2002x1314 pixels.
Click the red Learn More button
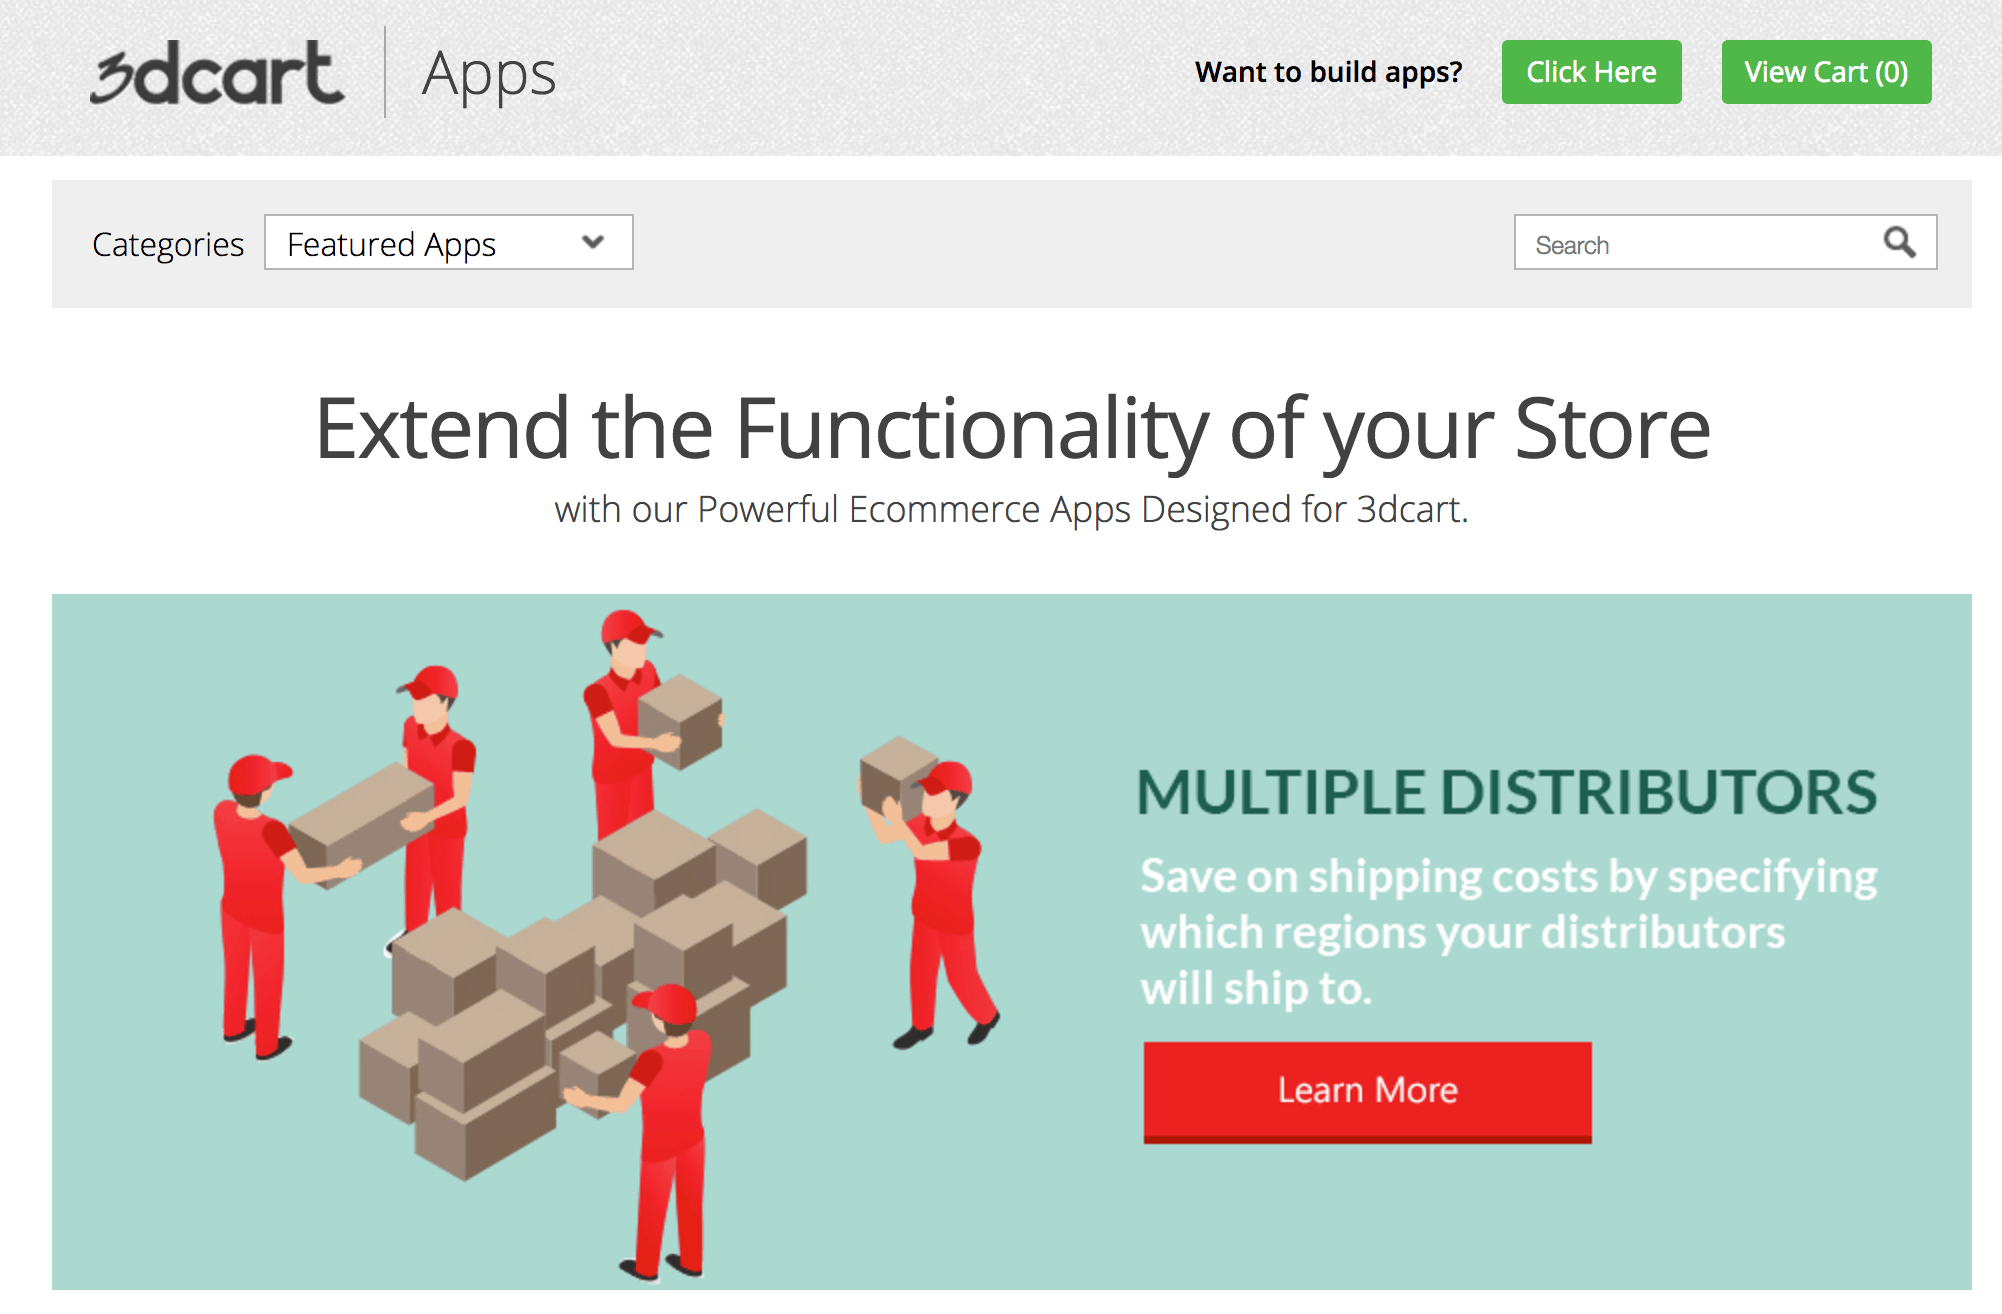point(1367,1090)
